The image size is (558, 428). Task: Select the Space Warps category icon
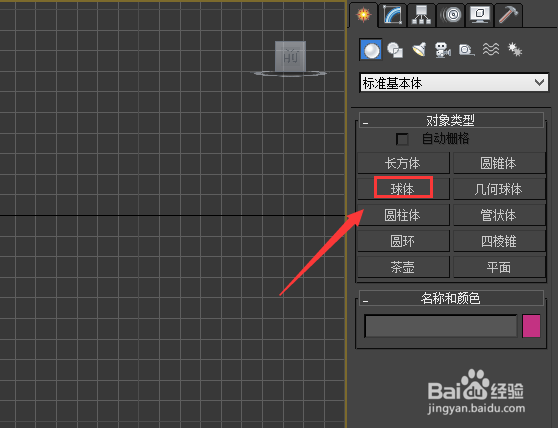click(x=491, y=50)
